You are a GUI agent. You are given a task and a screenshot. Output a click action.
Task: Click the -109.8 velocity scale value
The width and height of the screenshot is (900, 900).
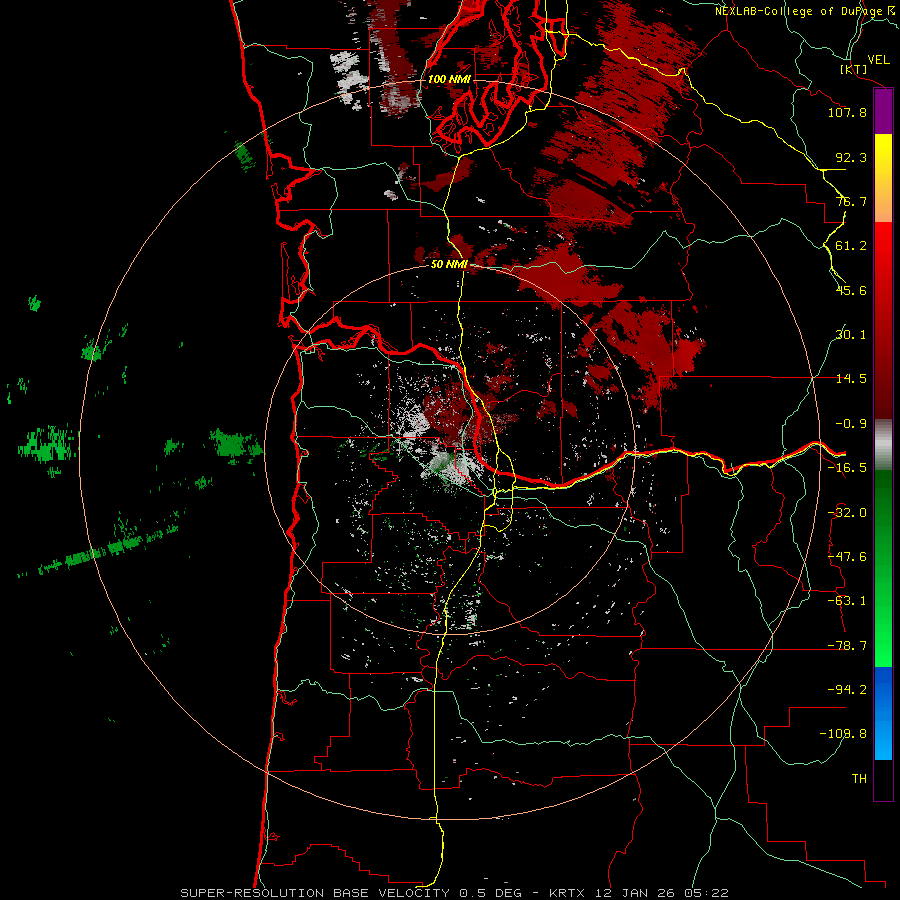tap(843, 734)
